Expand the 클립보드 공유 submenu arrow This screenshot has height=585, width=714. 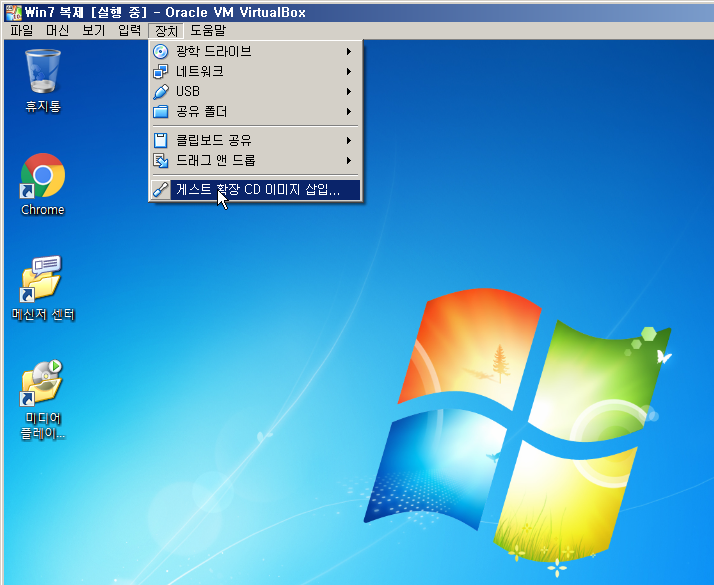(348, 140)
